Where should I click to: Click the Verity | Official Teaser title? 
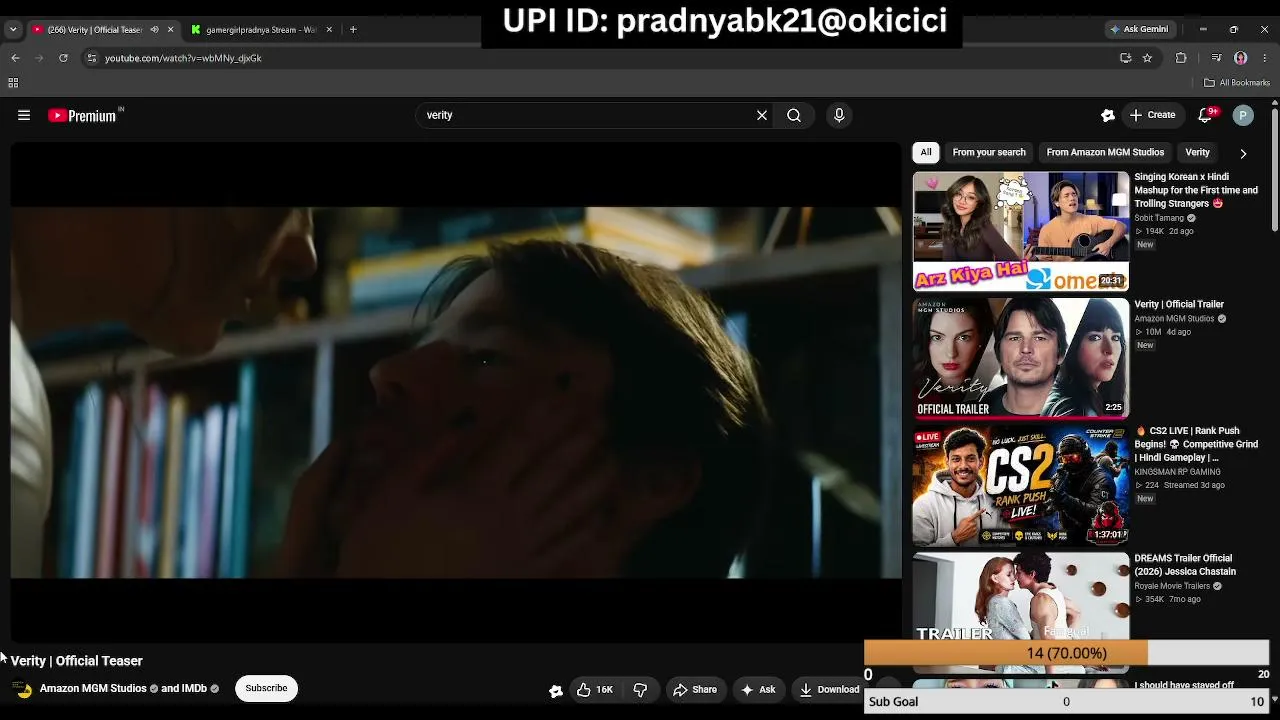(77, 661)
